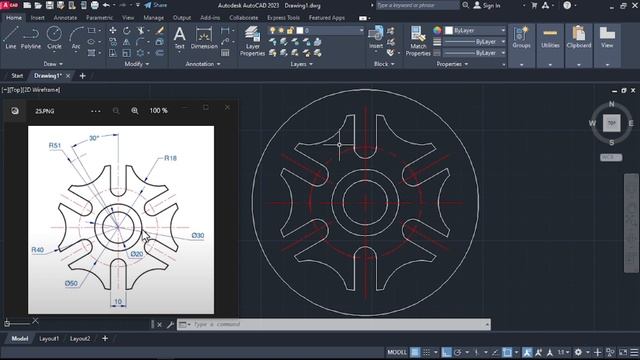Open the ByLayer color dropdown
Image resolution: width=640 pixels, height=360 pixels.
tap(475, 31)
